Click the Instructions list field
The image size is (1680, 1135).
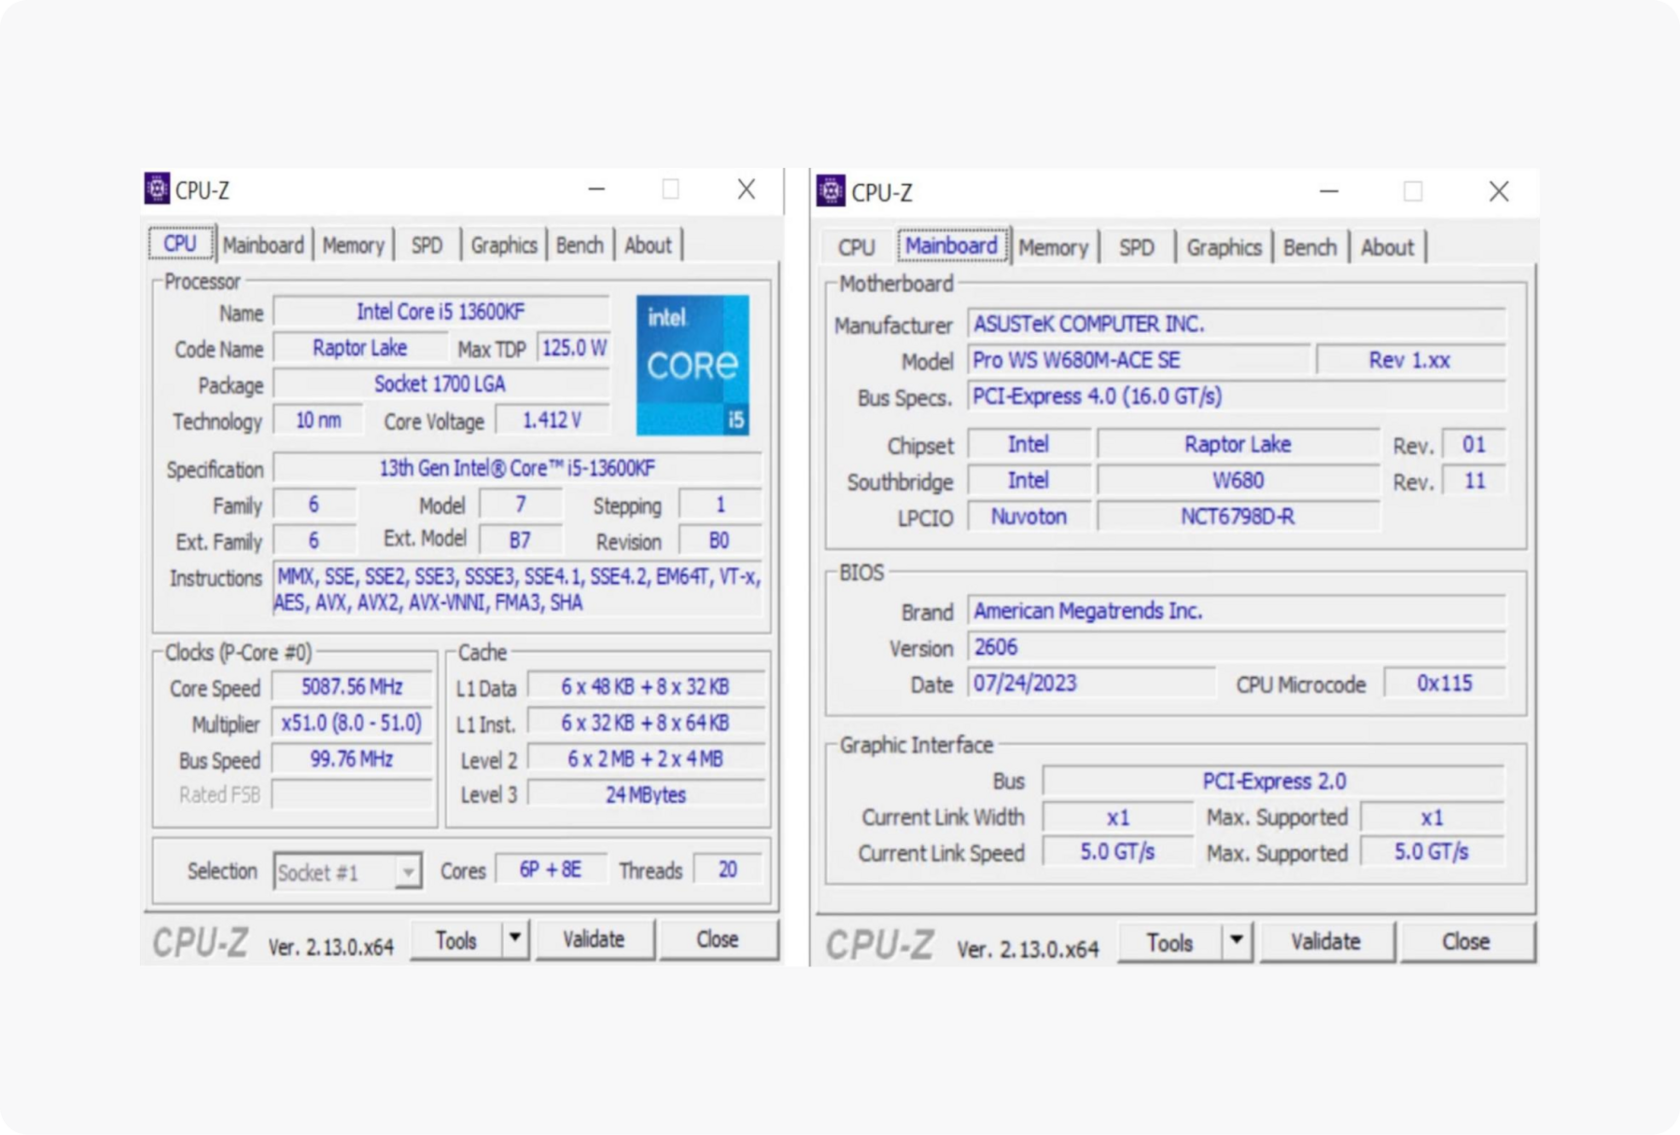pos(517,590)
